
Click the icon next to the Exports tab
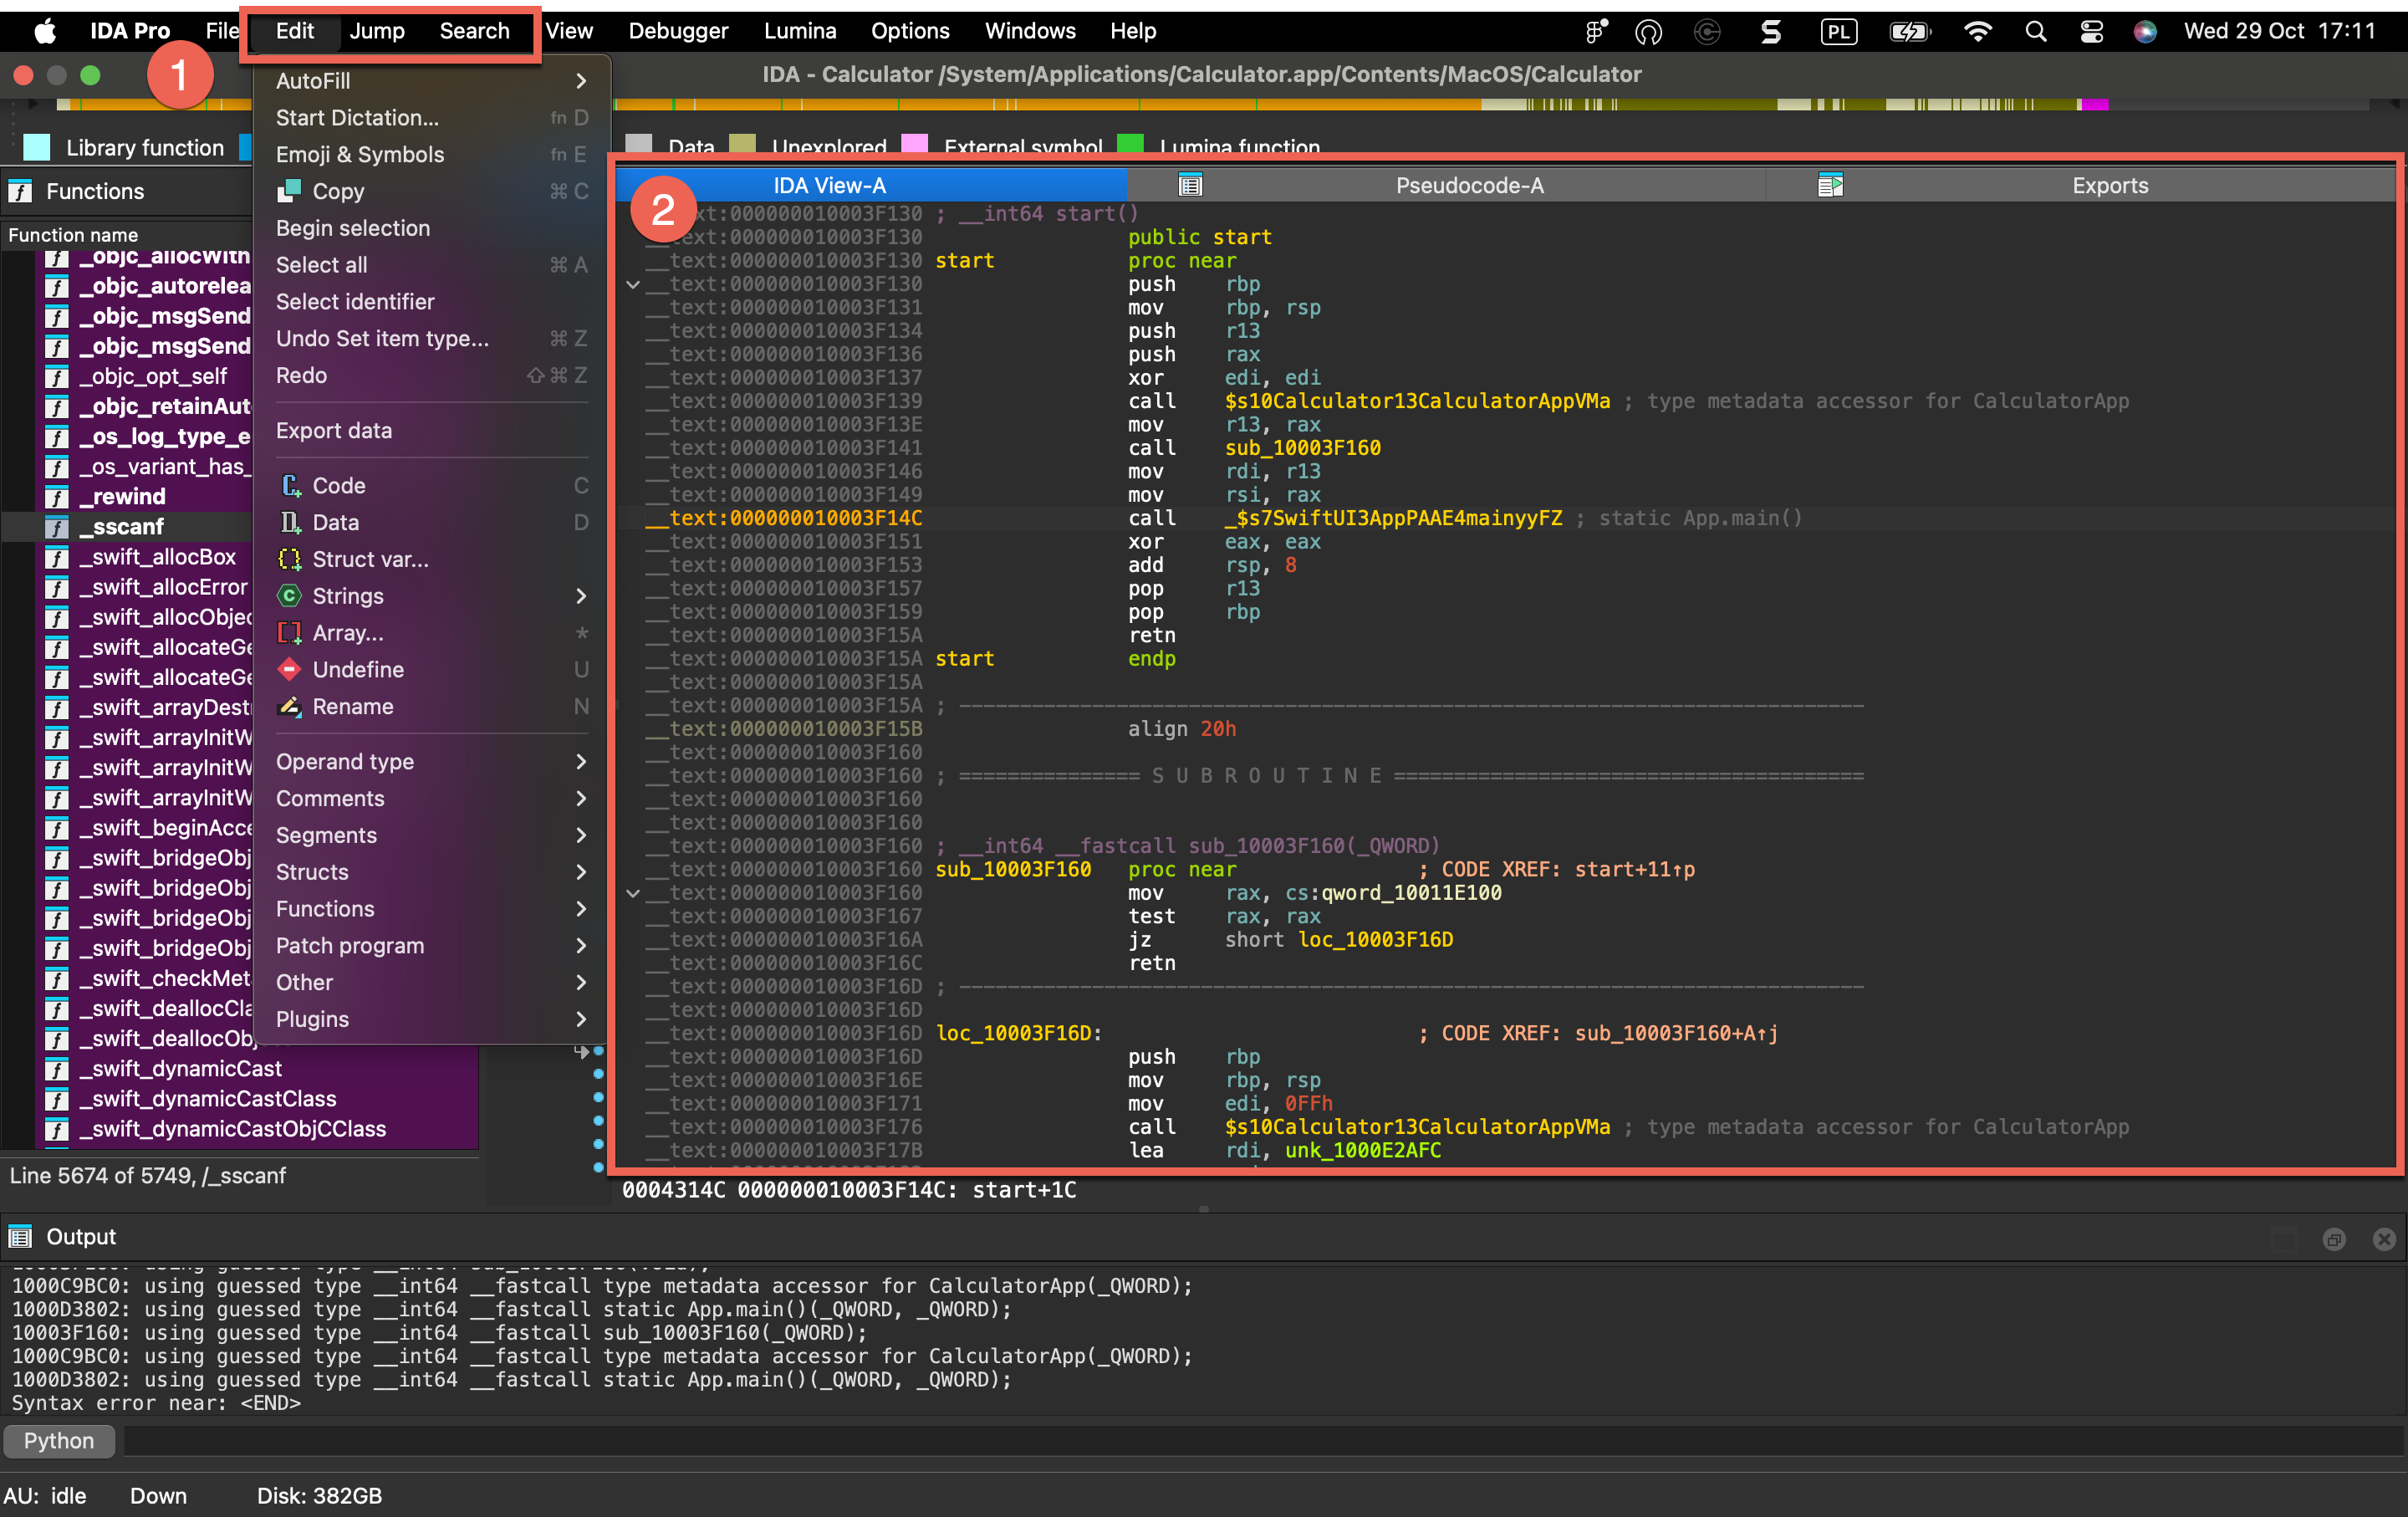pyautogui.click(x=1831, y=184)
